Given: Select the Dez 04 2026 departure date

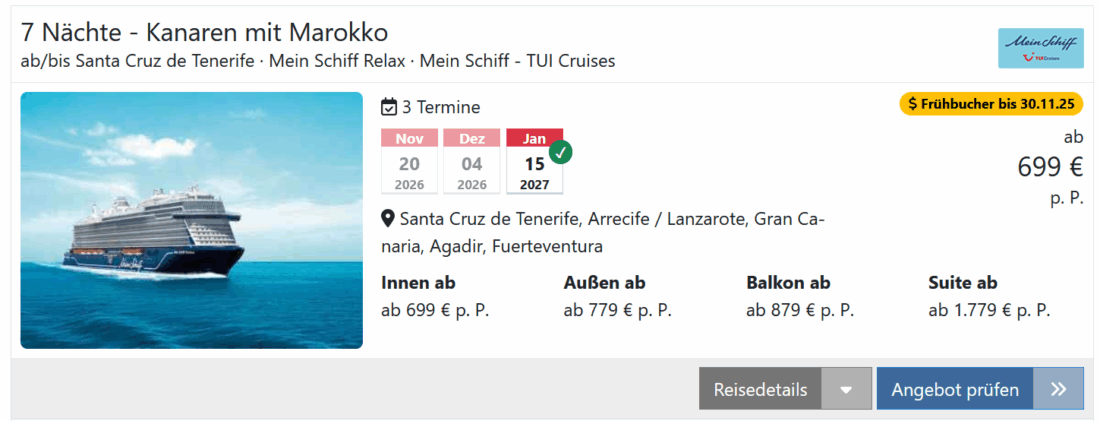Looking at the screenshot, I should tap(472, 162).
